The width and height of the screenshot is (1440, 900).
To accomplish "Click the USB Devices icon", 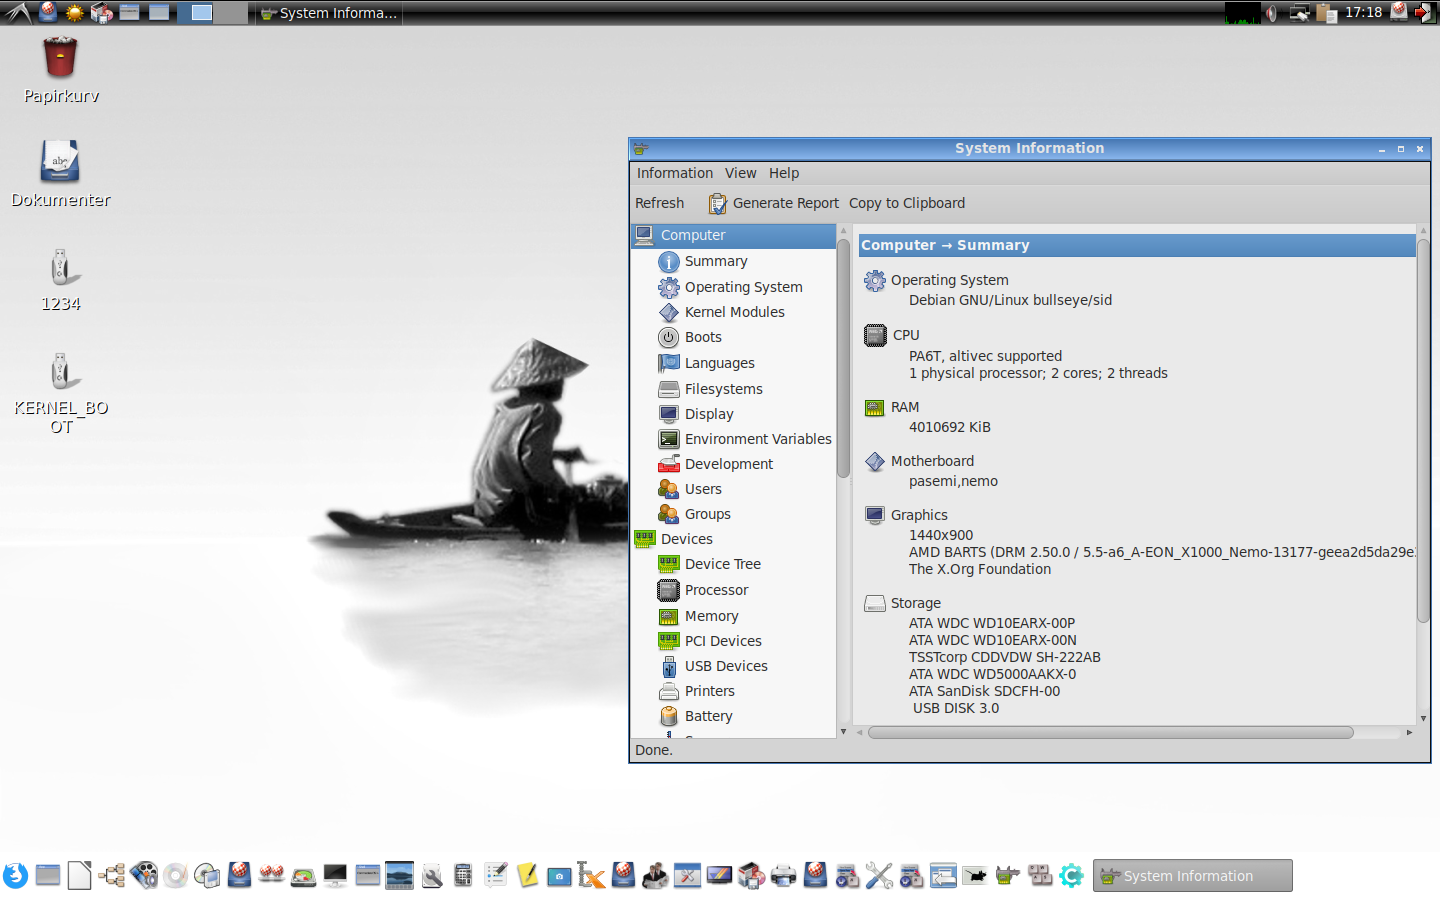I will 669,667.
